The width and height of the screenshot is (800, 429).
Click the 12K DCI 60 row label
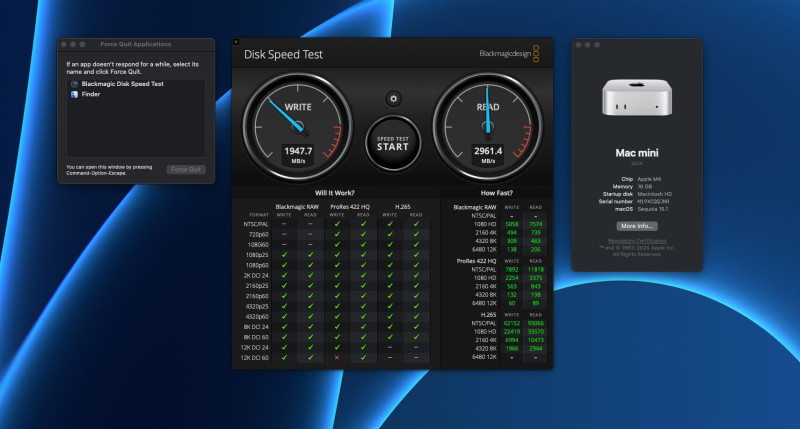255,358
